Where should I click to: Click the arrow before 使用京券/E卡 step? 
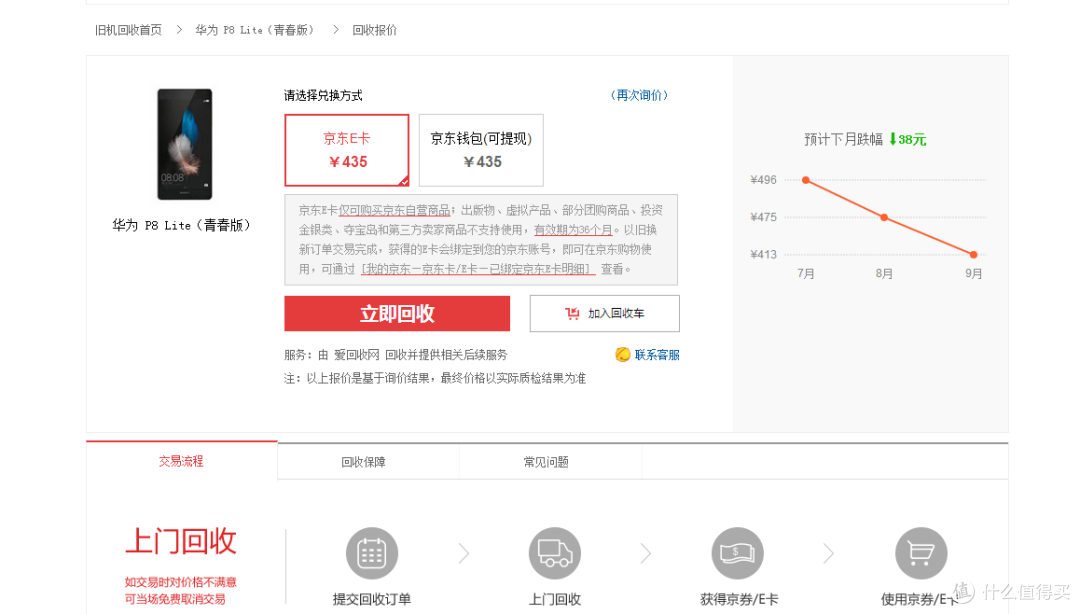click(x=829, y=553)
